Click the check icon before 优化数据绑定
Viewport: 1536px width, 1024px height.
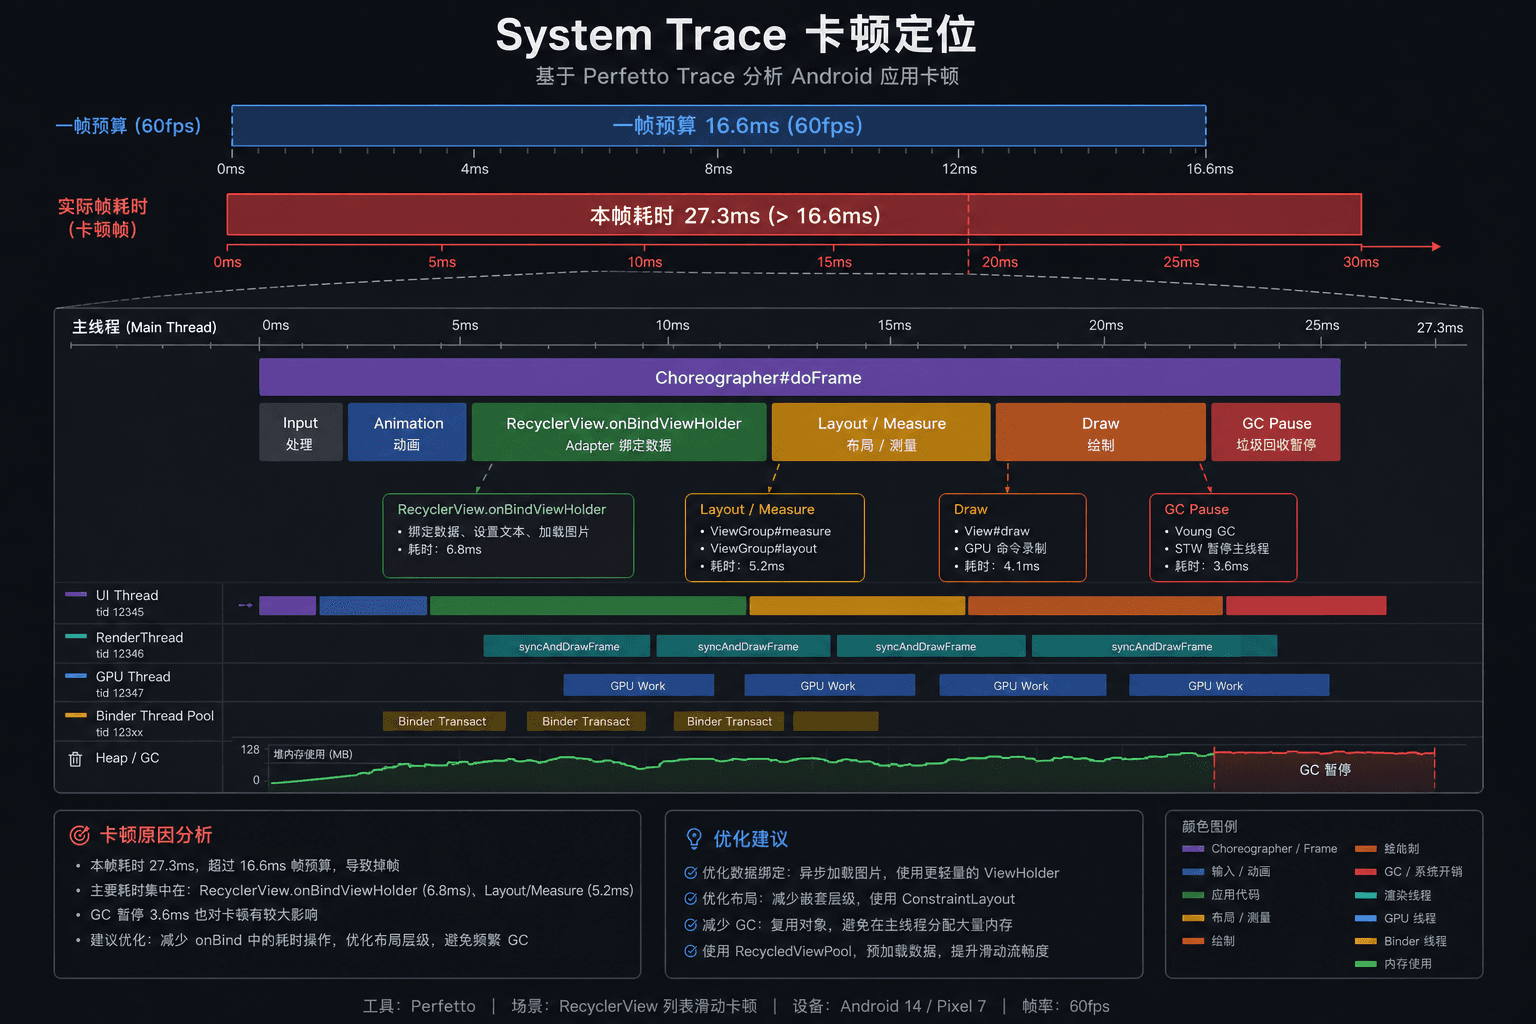(691, 872)
